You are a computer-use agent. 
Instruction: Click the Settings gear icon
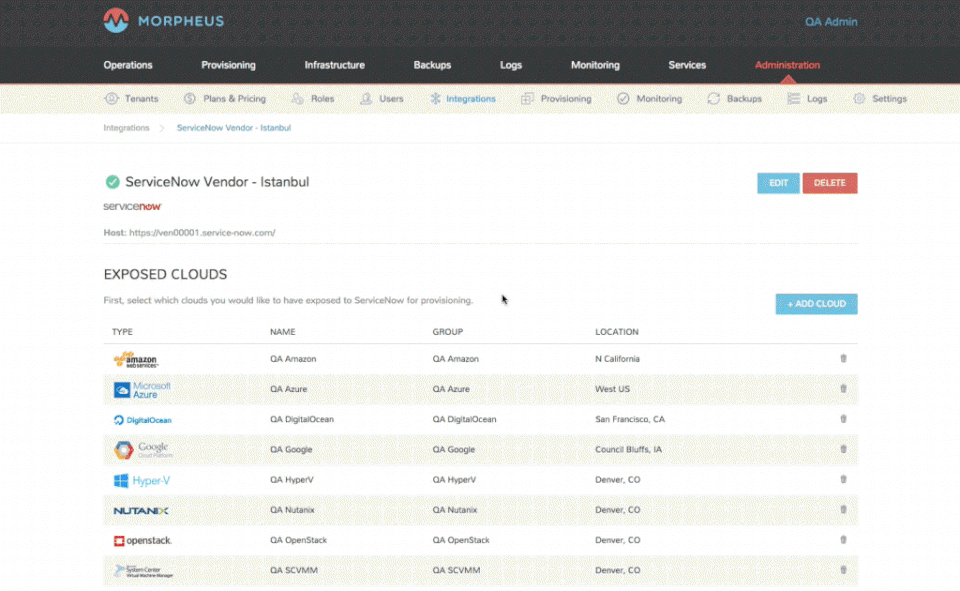[859, 98]
